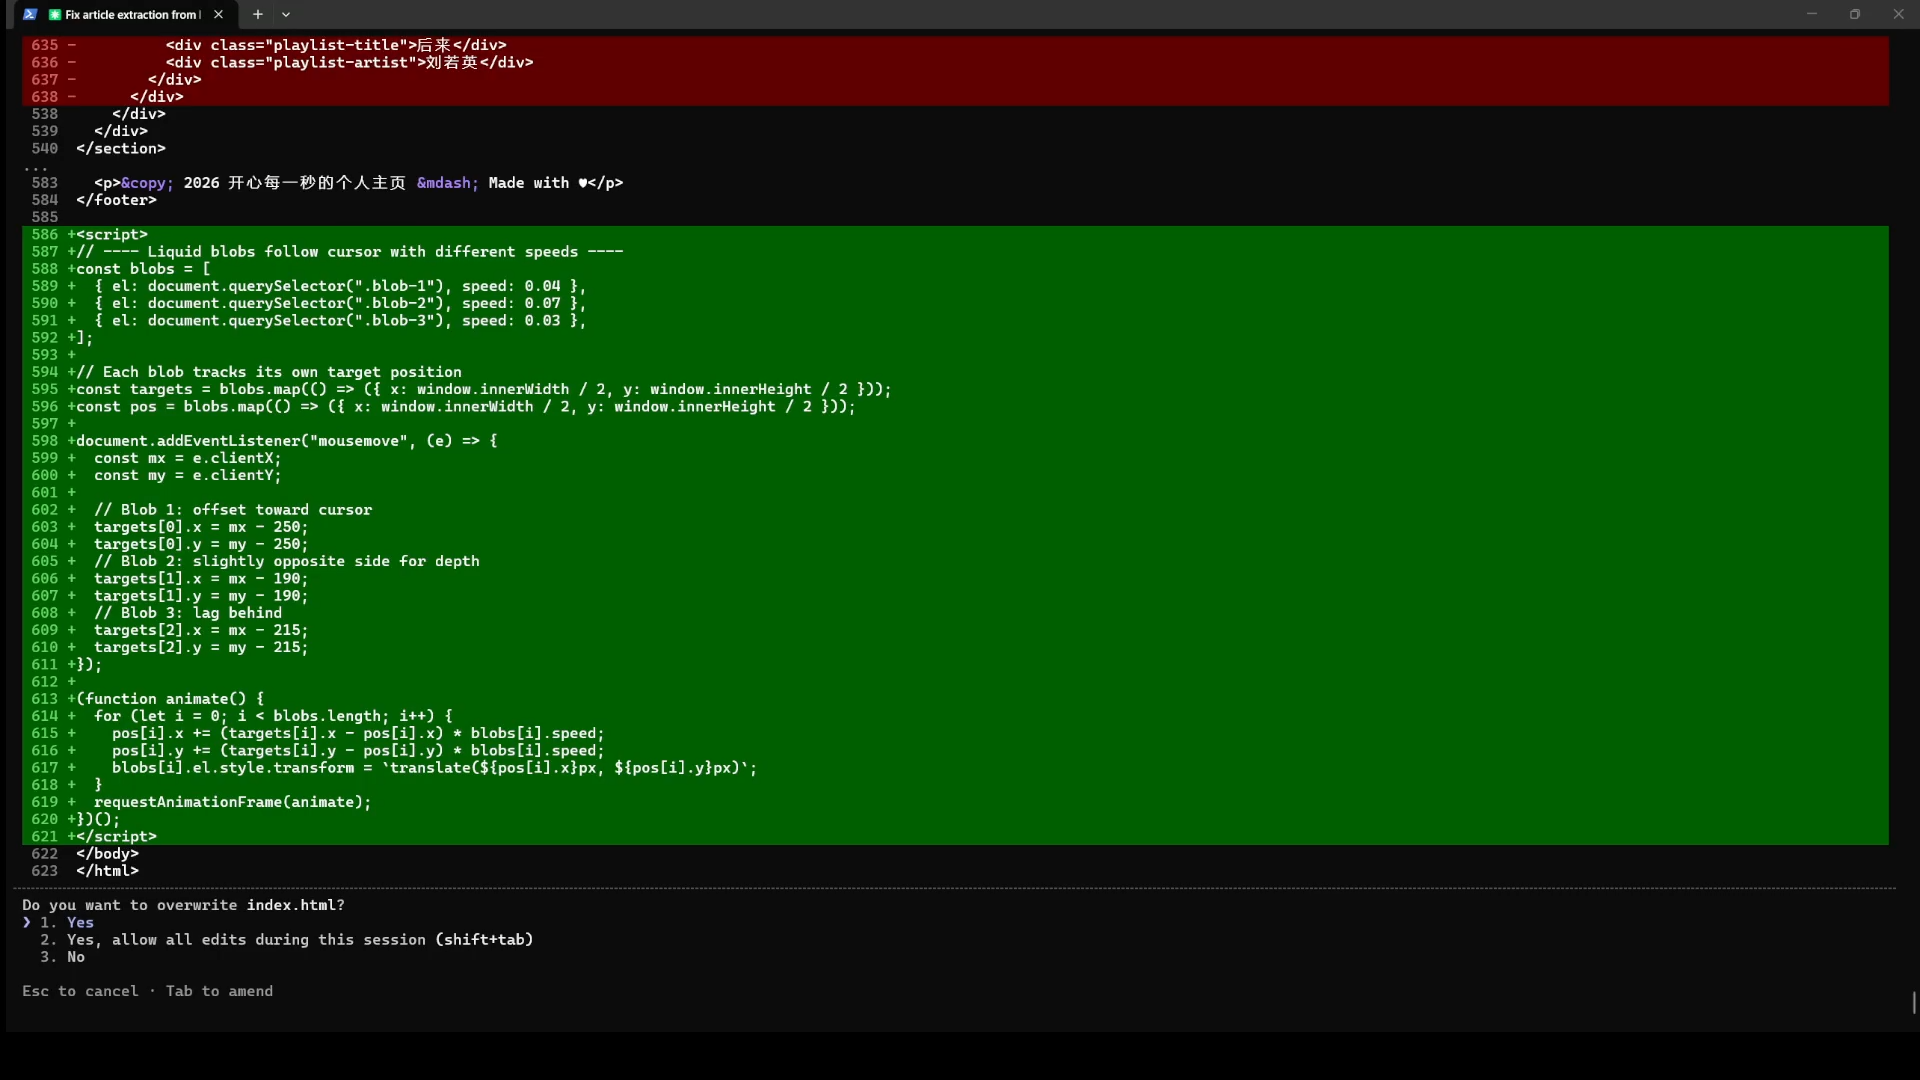Screen dimensions: 1920x1080
Task: Click the 'Each blob tracks its own target' comment
Action: [x=269, y=372]
